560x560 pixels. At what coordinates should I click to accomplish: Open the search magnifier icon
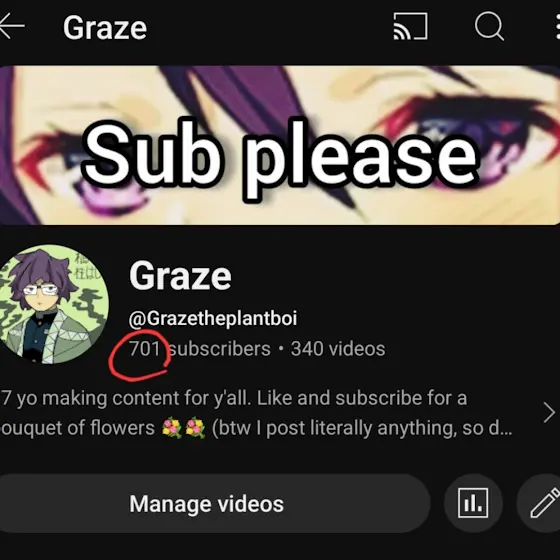point(489,26)
